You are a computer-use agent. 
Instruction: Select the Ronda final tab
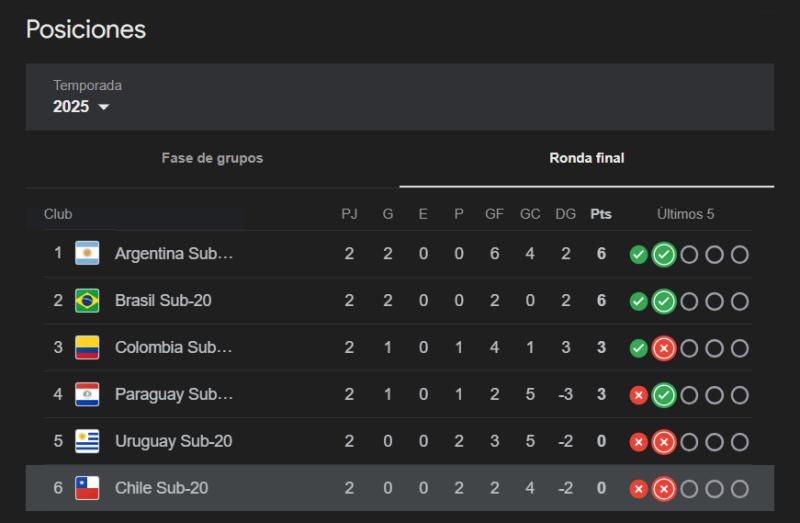(x=586, y=158)
